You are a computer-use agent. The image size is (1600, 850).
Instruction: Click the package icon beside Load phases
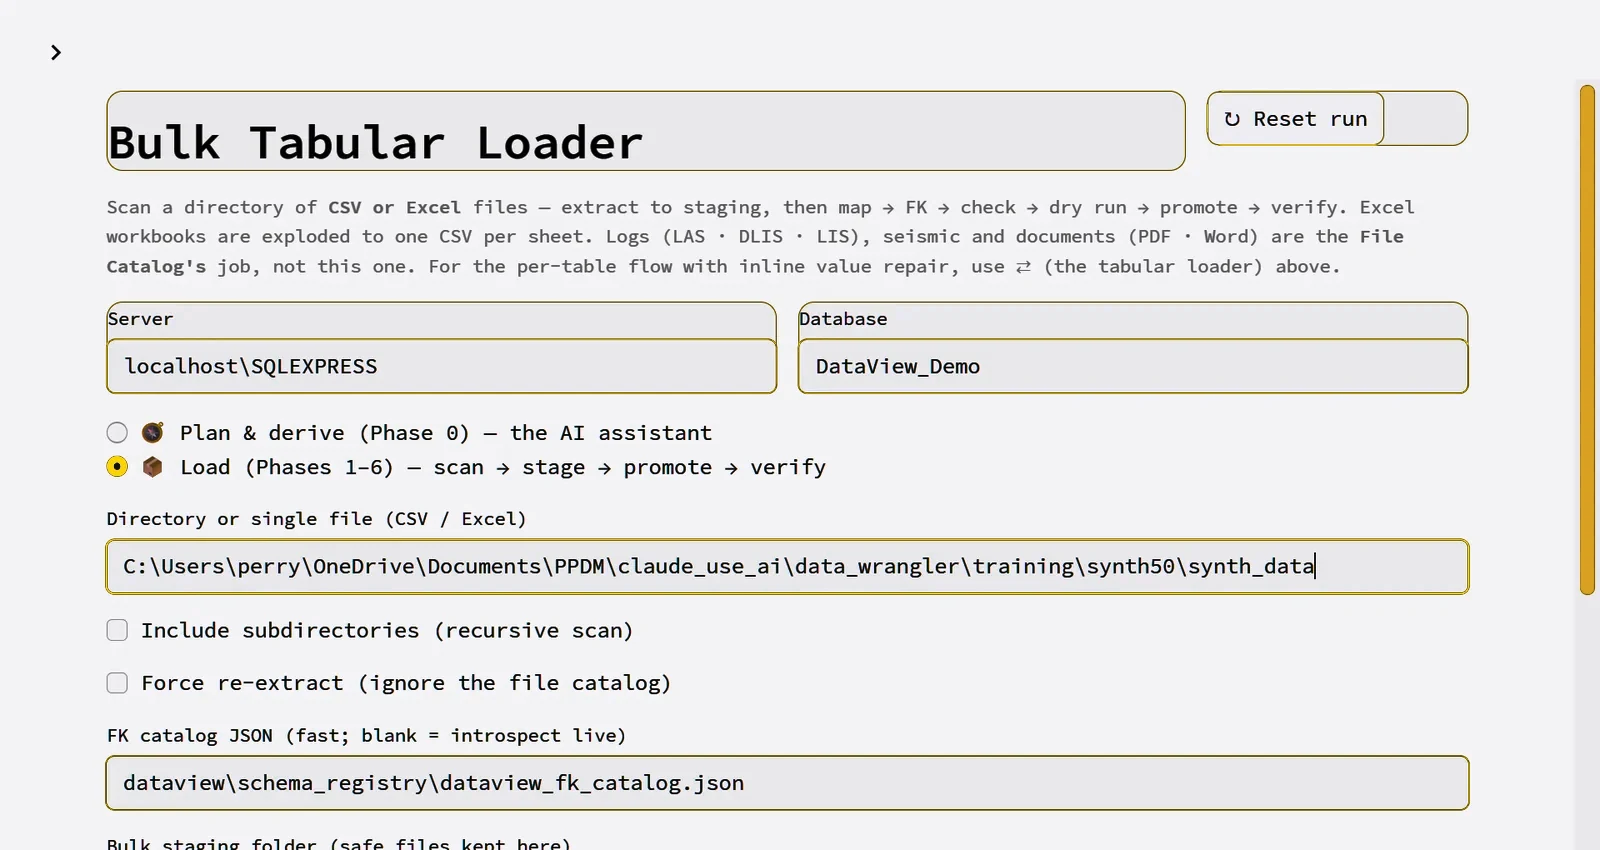pos(152,467)
